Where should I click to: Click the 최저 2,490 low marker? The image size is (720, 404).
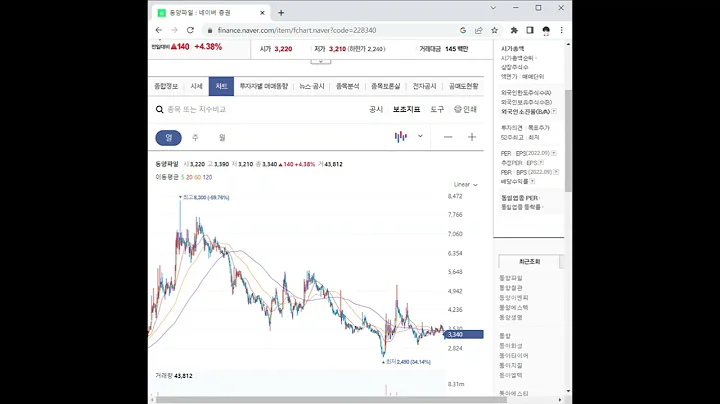point(407,362)
